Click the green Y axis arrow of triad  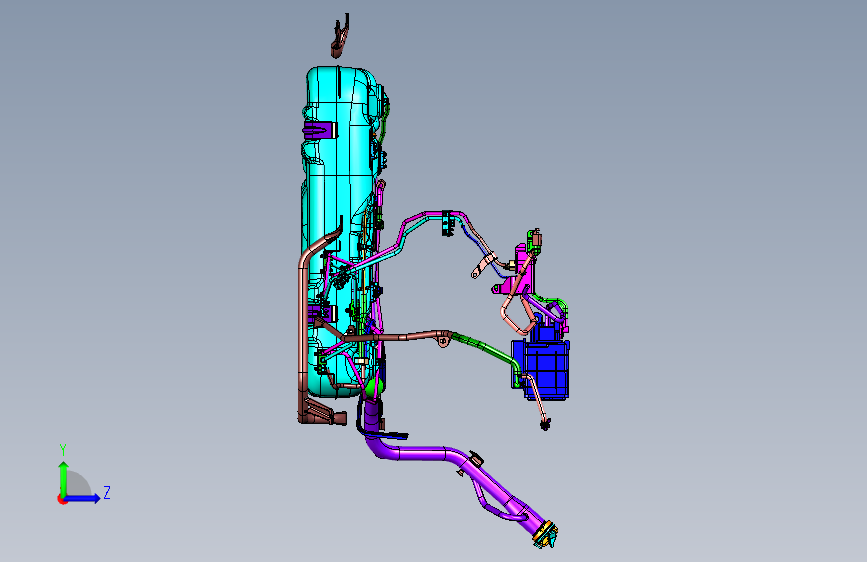coord(63,478)
